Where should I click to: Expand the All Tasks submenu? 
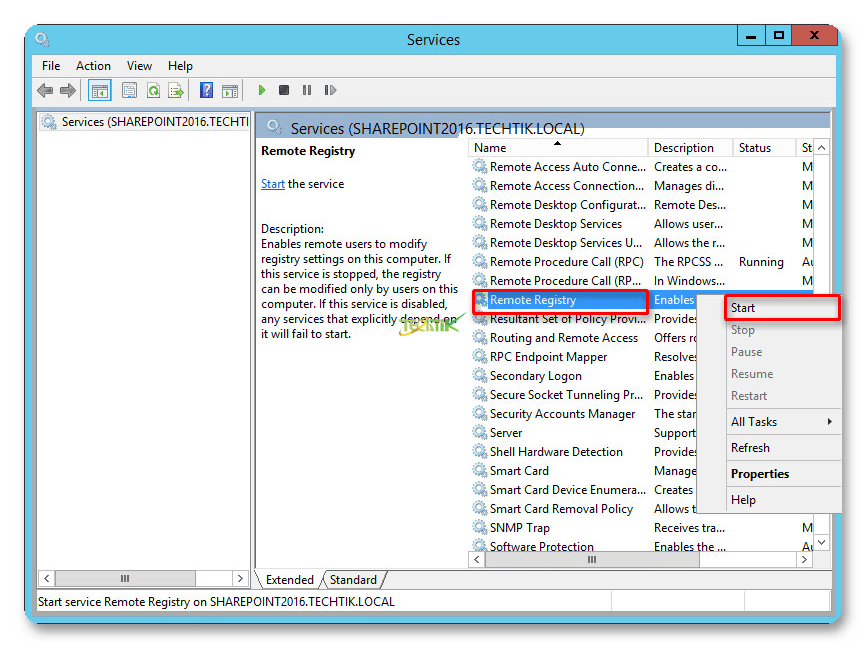pos(780,422)
